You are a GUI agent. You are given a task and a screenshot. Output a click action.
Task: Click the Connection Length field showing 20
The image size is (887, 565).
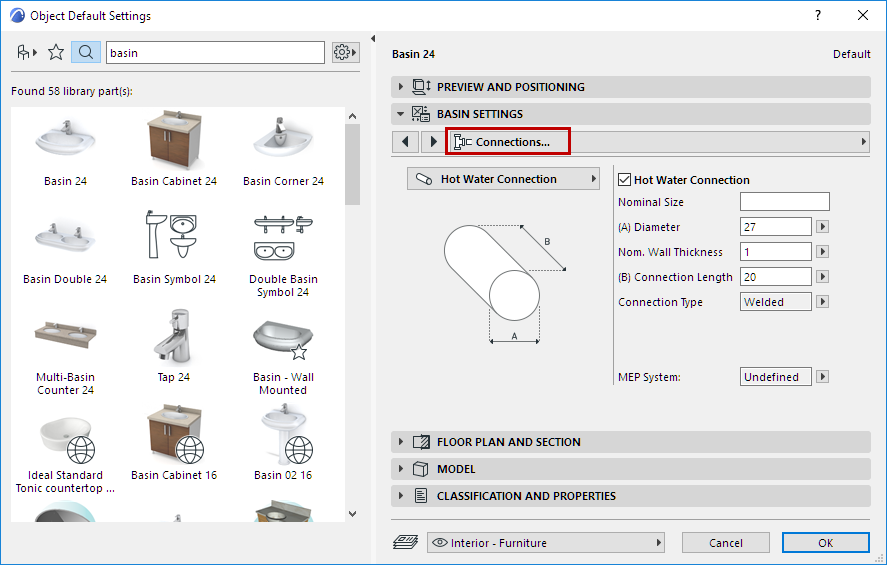tap(776, 276)
